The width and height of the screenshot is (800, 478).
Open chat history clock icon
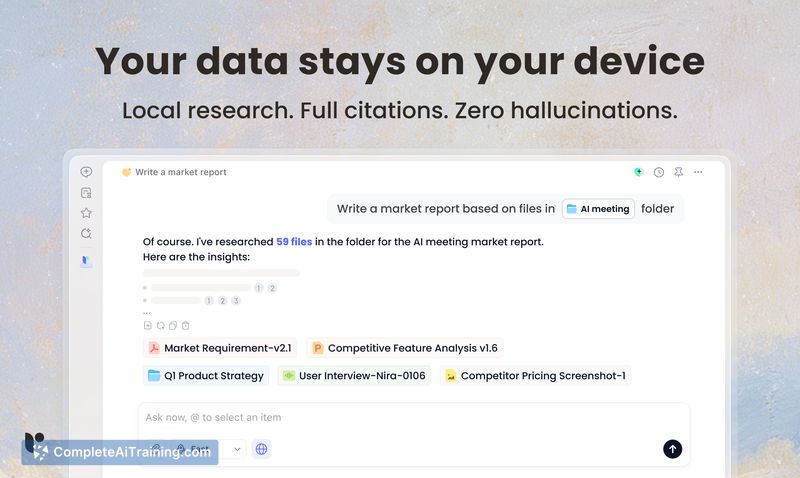659,172
